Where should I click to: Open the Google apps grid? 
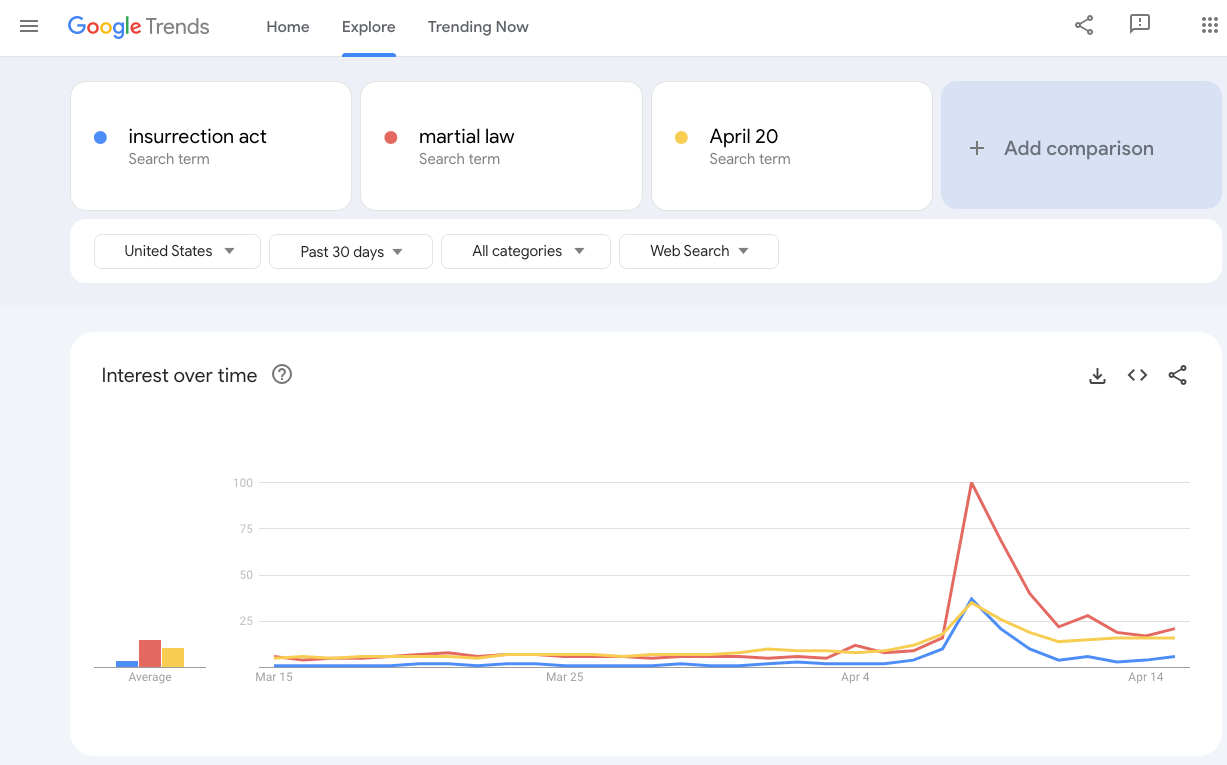pyautogui.click(x=1209, y=26)
